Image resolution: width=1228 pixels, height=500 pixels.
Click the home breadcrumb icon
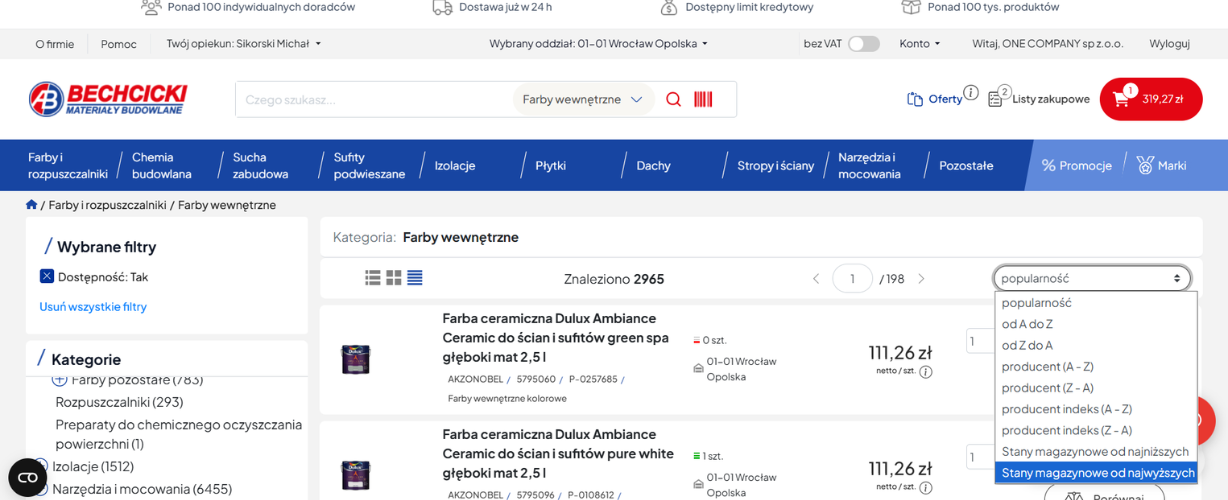31,205
